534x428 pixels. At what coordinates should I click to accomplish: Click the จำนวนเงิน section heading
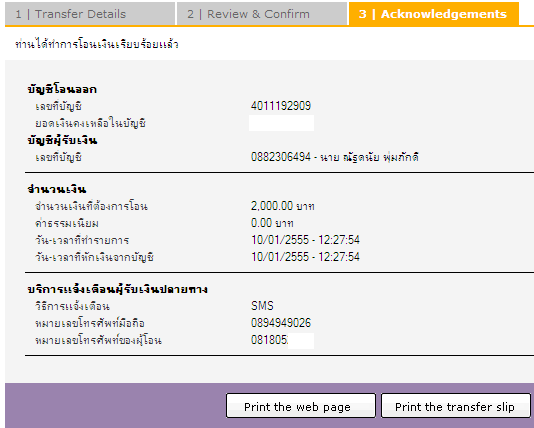[x=57, y=189]
